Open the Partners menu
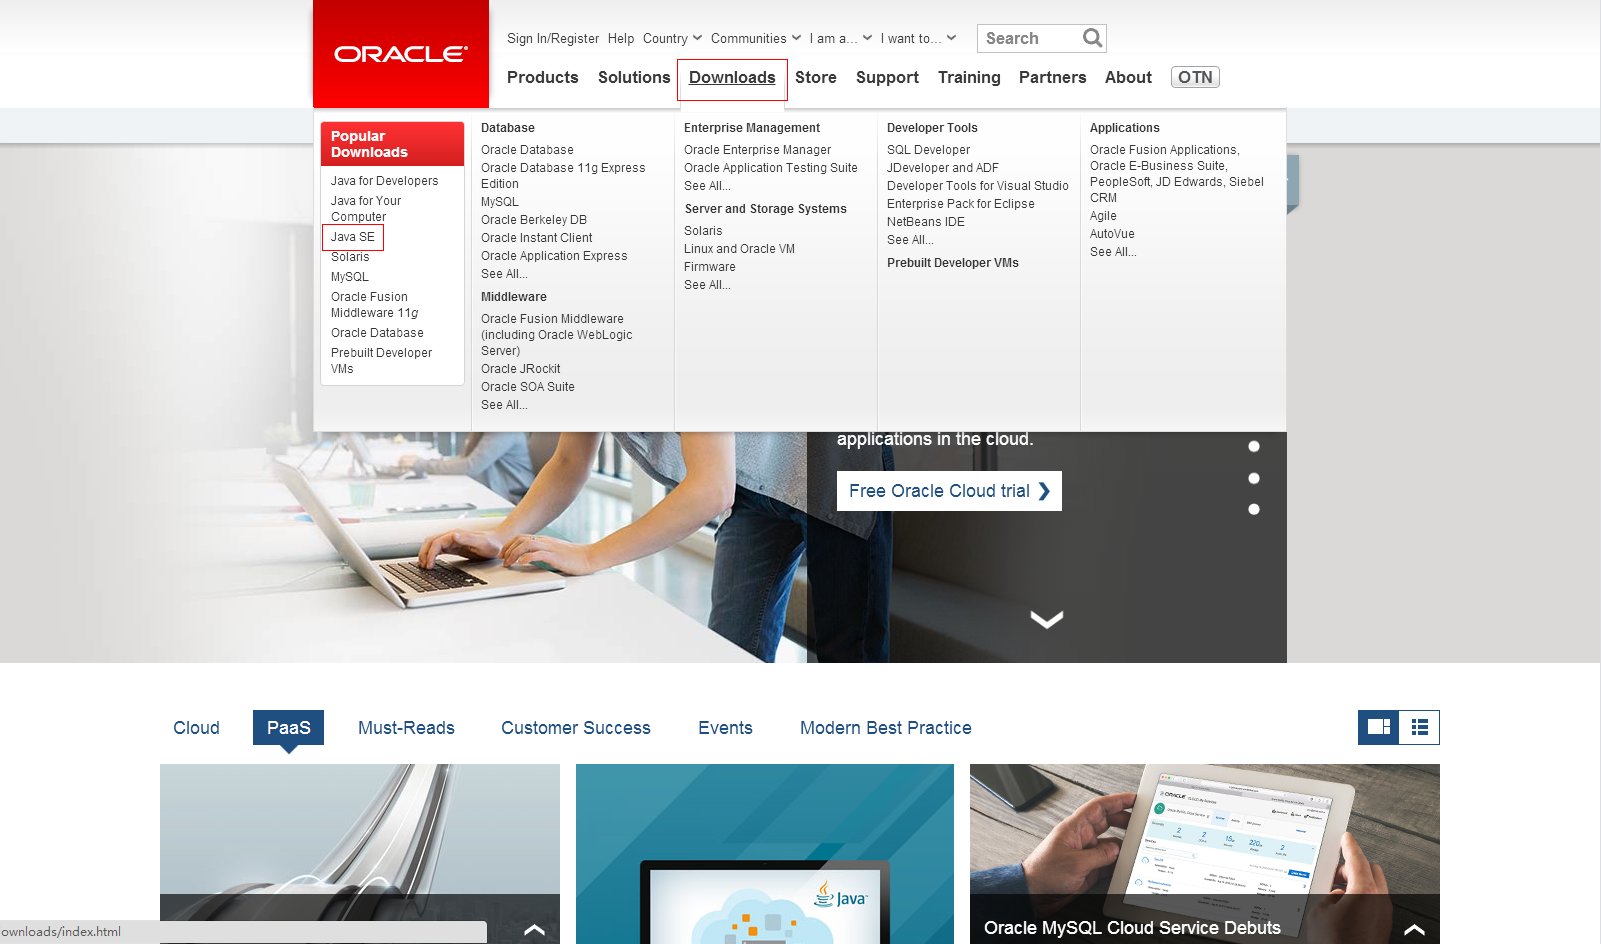 tap(1052, 77)
